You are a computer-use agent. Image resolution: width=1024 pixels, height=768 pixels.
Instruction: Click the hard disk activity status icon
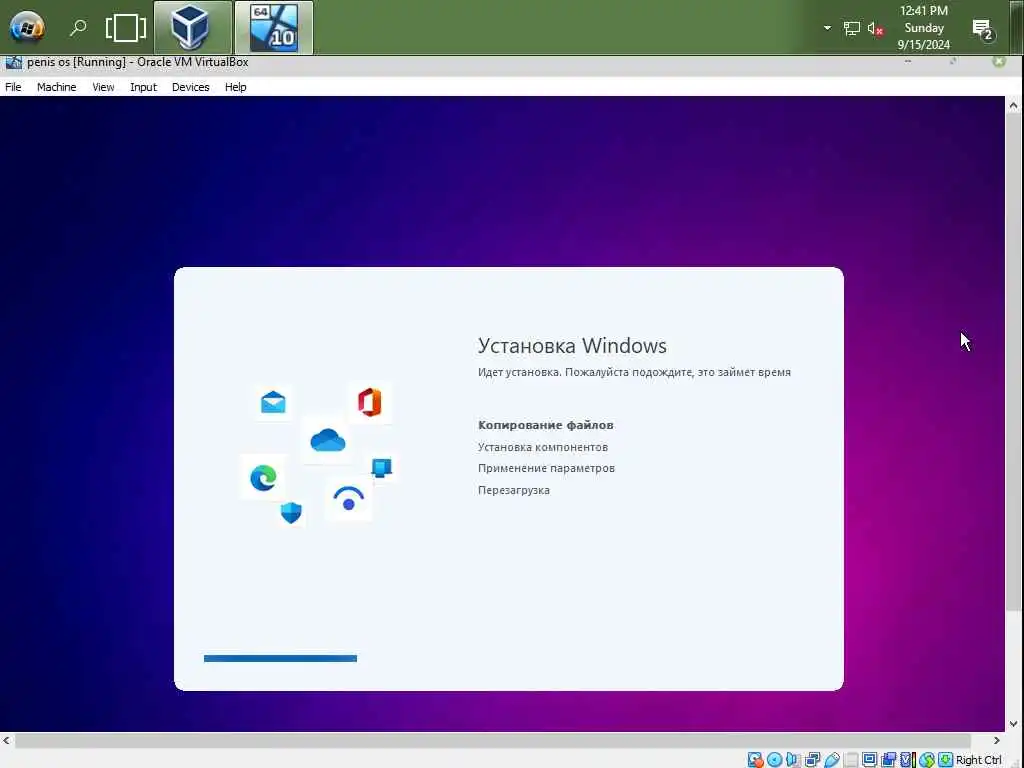click(x=755, y=760)
